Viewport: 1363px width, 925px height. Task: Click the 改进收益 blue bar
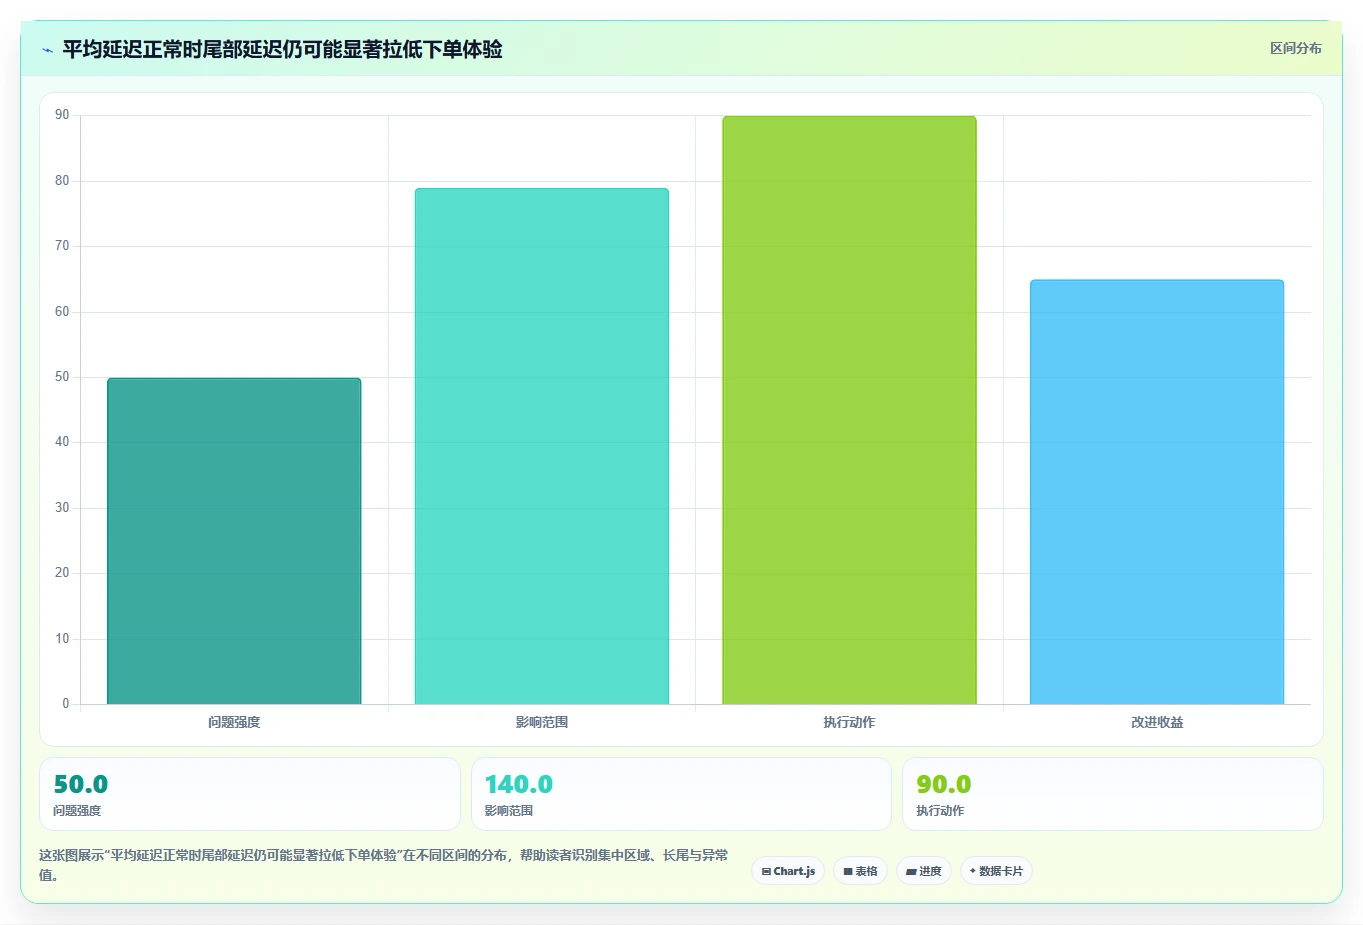tap(1157, 492)
